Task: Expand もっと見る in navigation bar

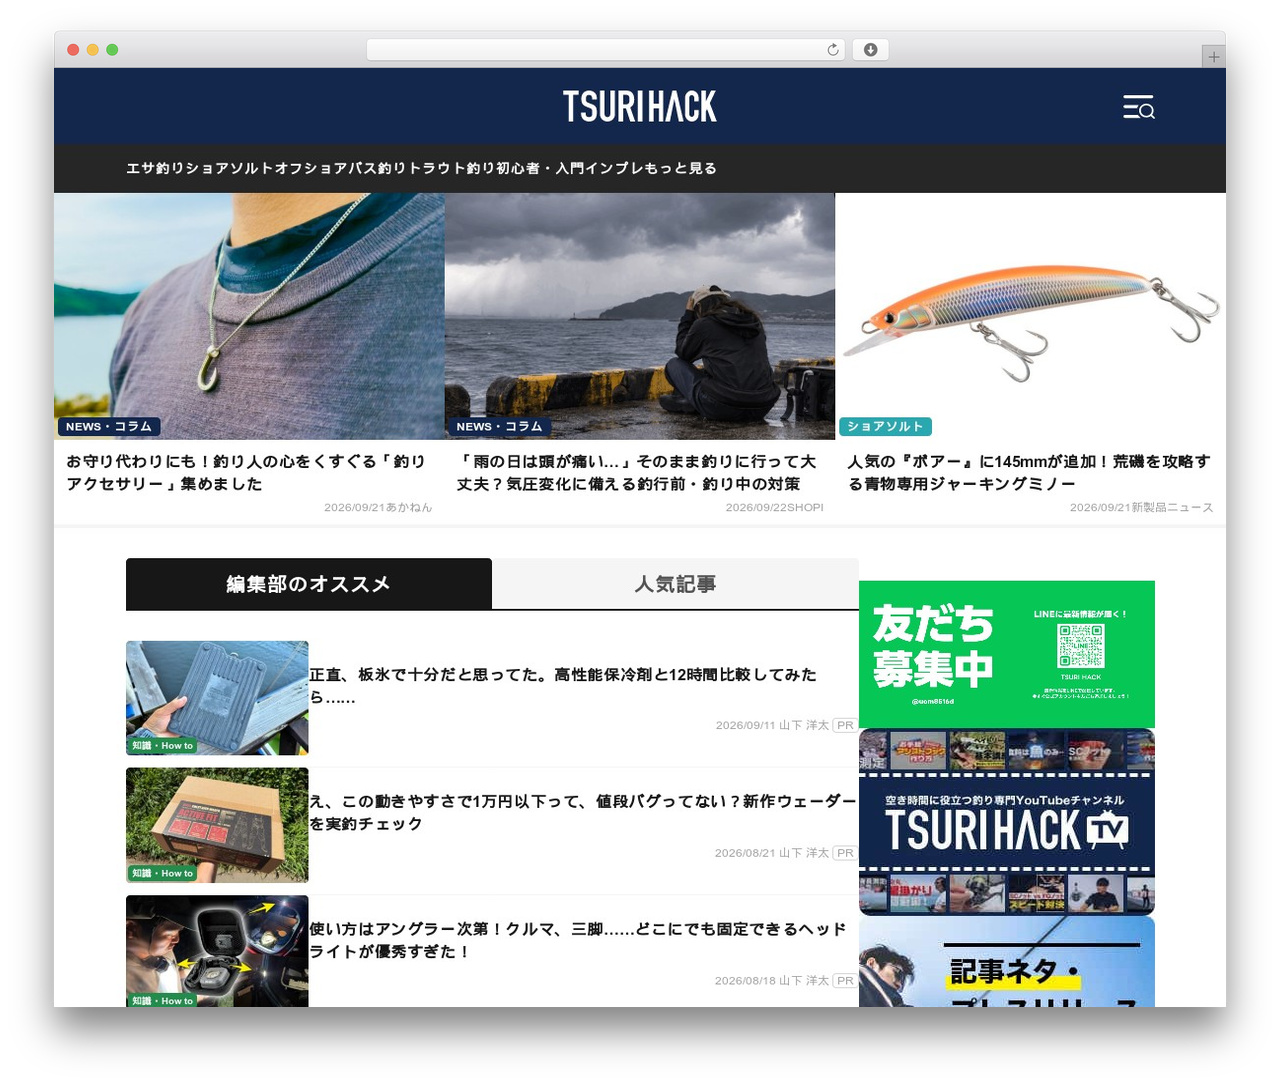Action: coord(681,168)
